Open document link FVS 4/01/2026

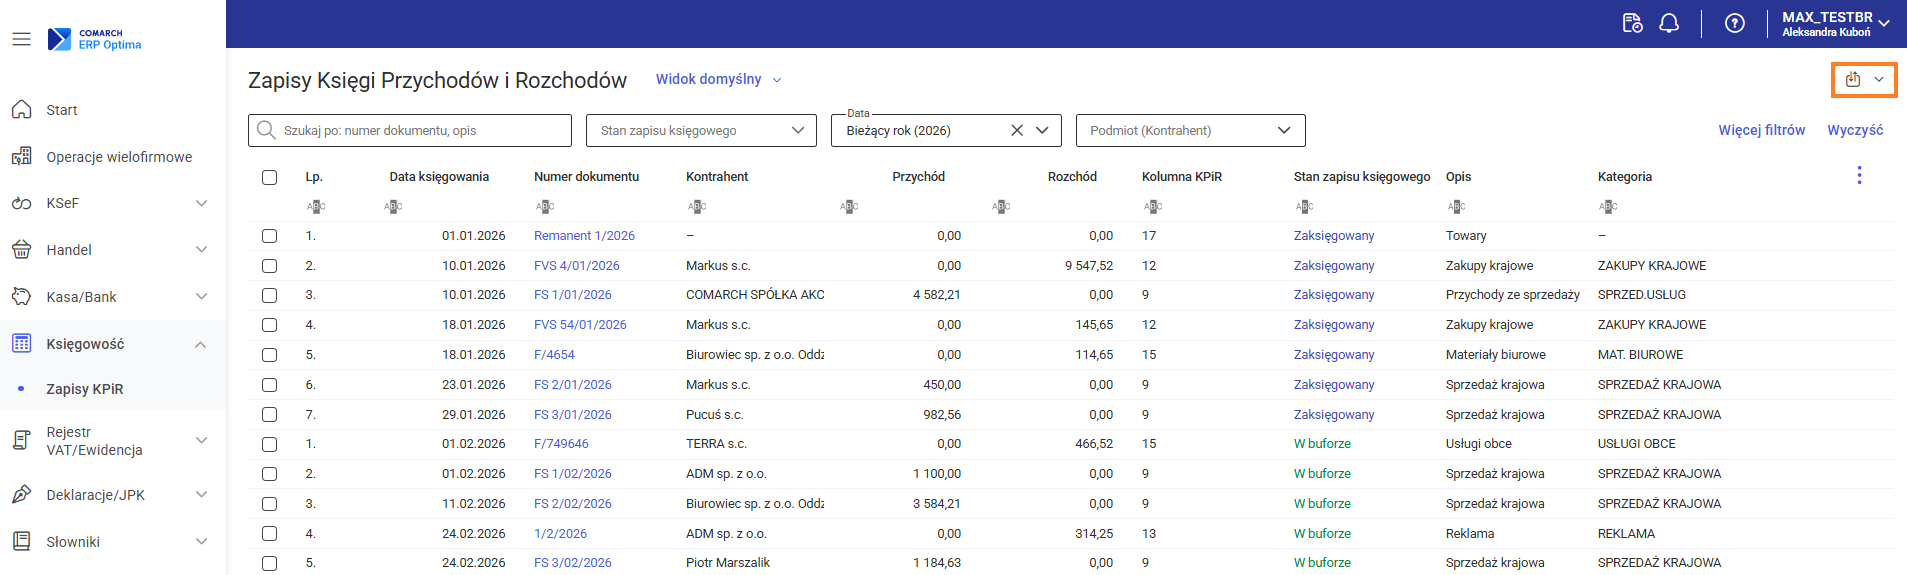click(x=576, y=266)
